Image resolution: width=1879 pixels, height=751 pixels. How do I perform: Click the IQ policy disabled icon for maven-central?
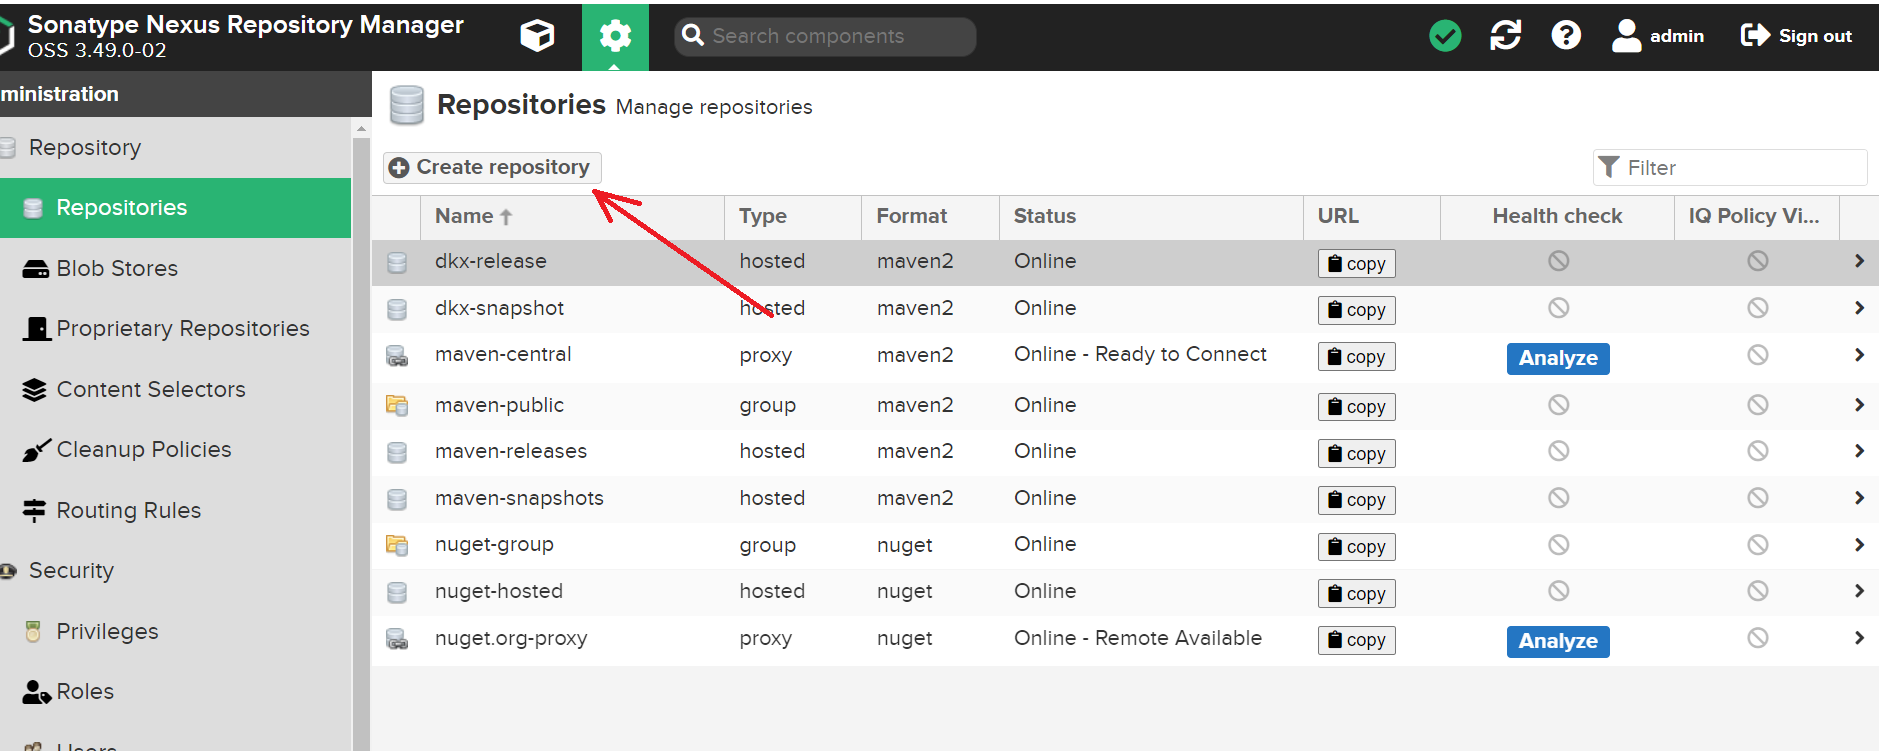1758,355
